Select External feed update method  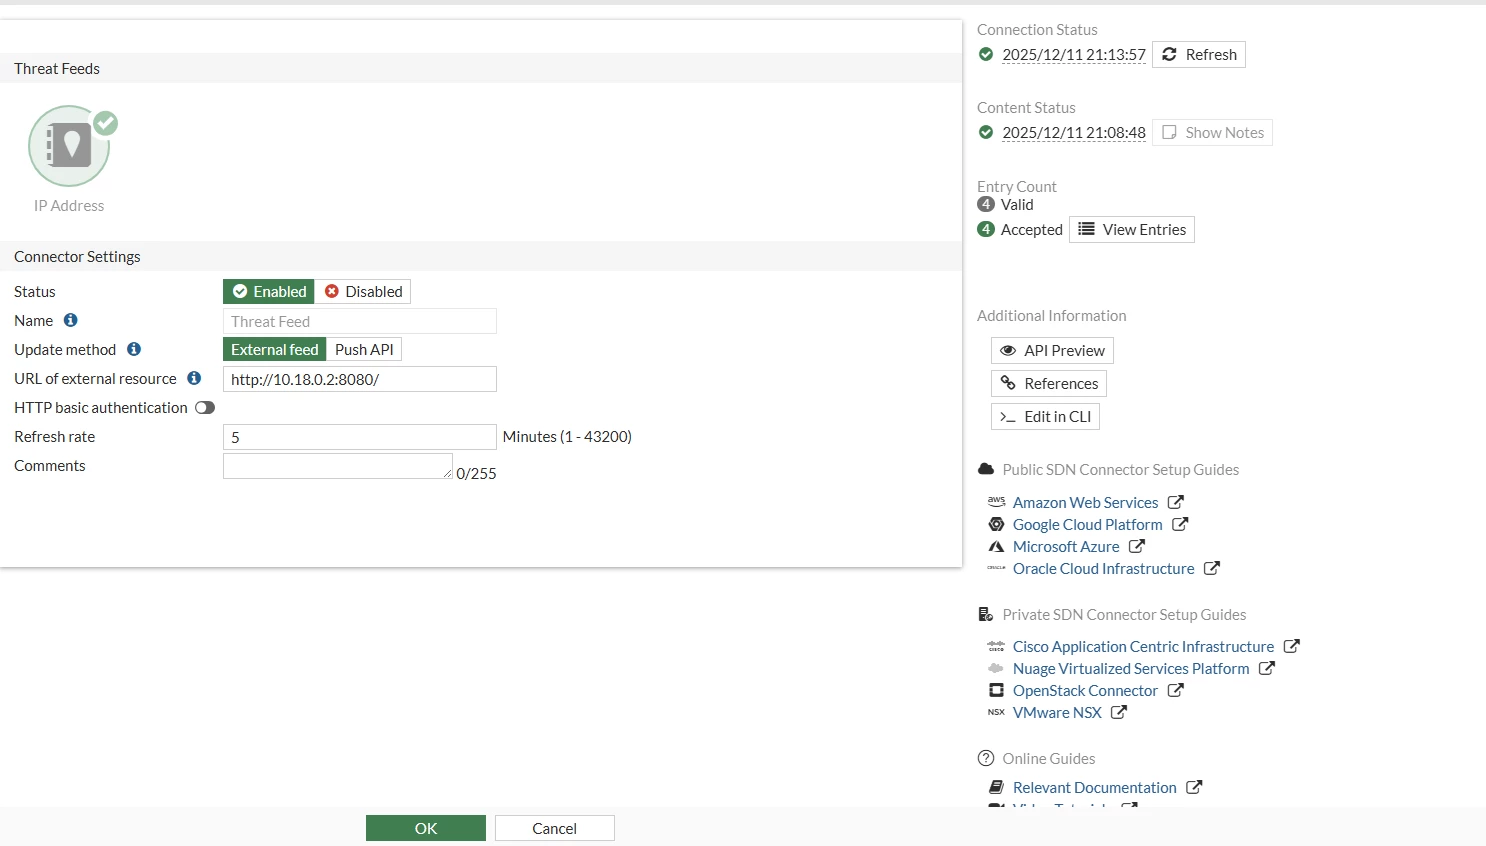point(275,349)
